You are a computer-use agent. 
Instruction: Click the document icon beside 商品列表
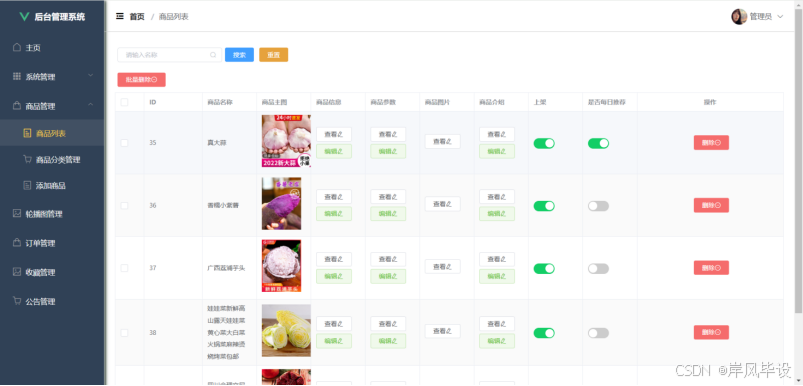[27, 133]
